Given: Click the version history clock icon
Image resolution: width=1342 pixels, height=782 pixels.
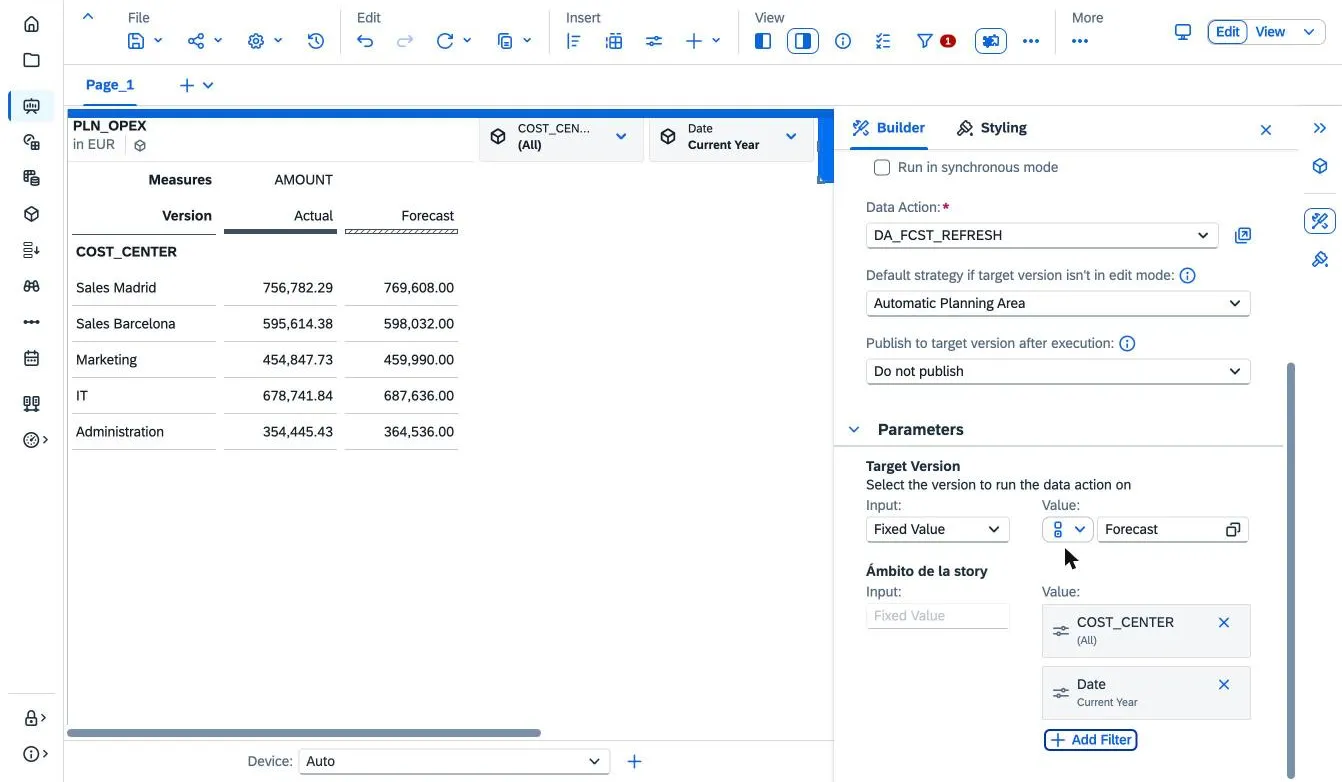Looking at the screenshot, I should (x=316, y=41).
